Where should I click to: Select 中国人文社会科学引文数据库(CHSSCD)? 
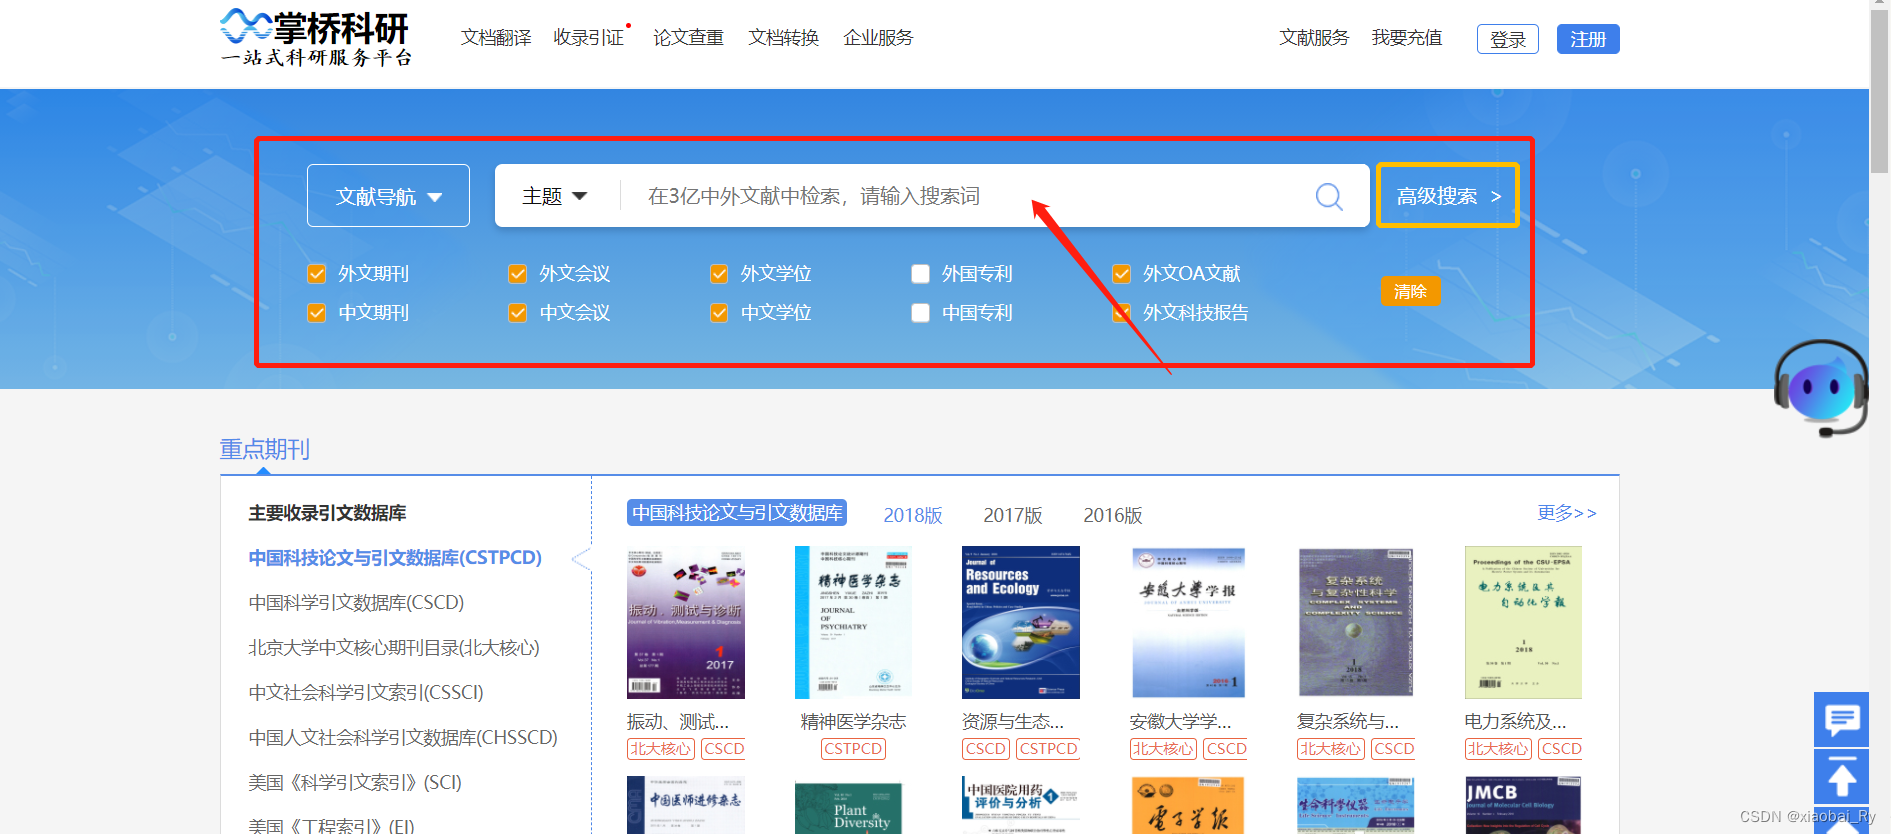click(403, 738)
